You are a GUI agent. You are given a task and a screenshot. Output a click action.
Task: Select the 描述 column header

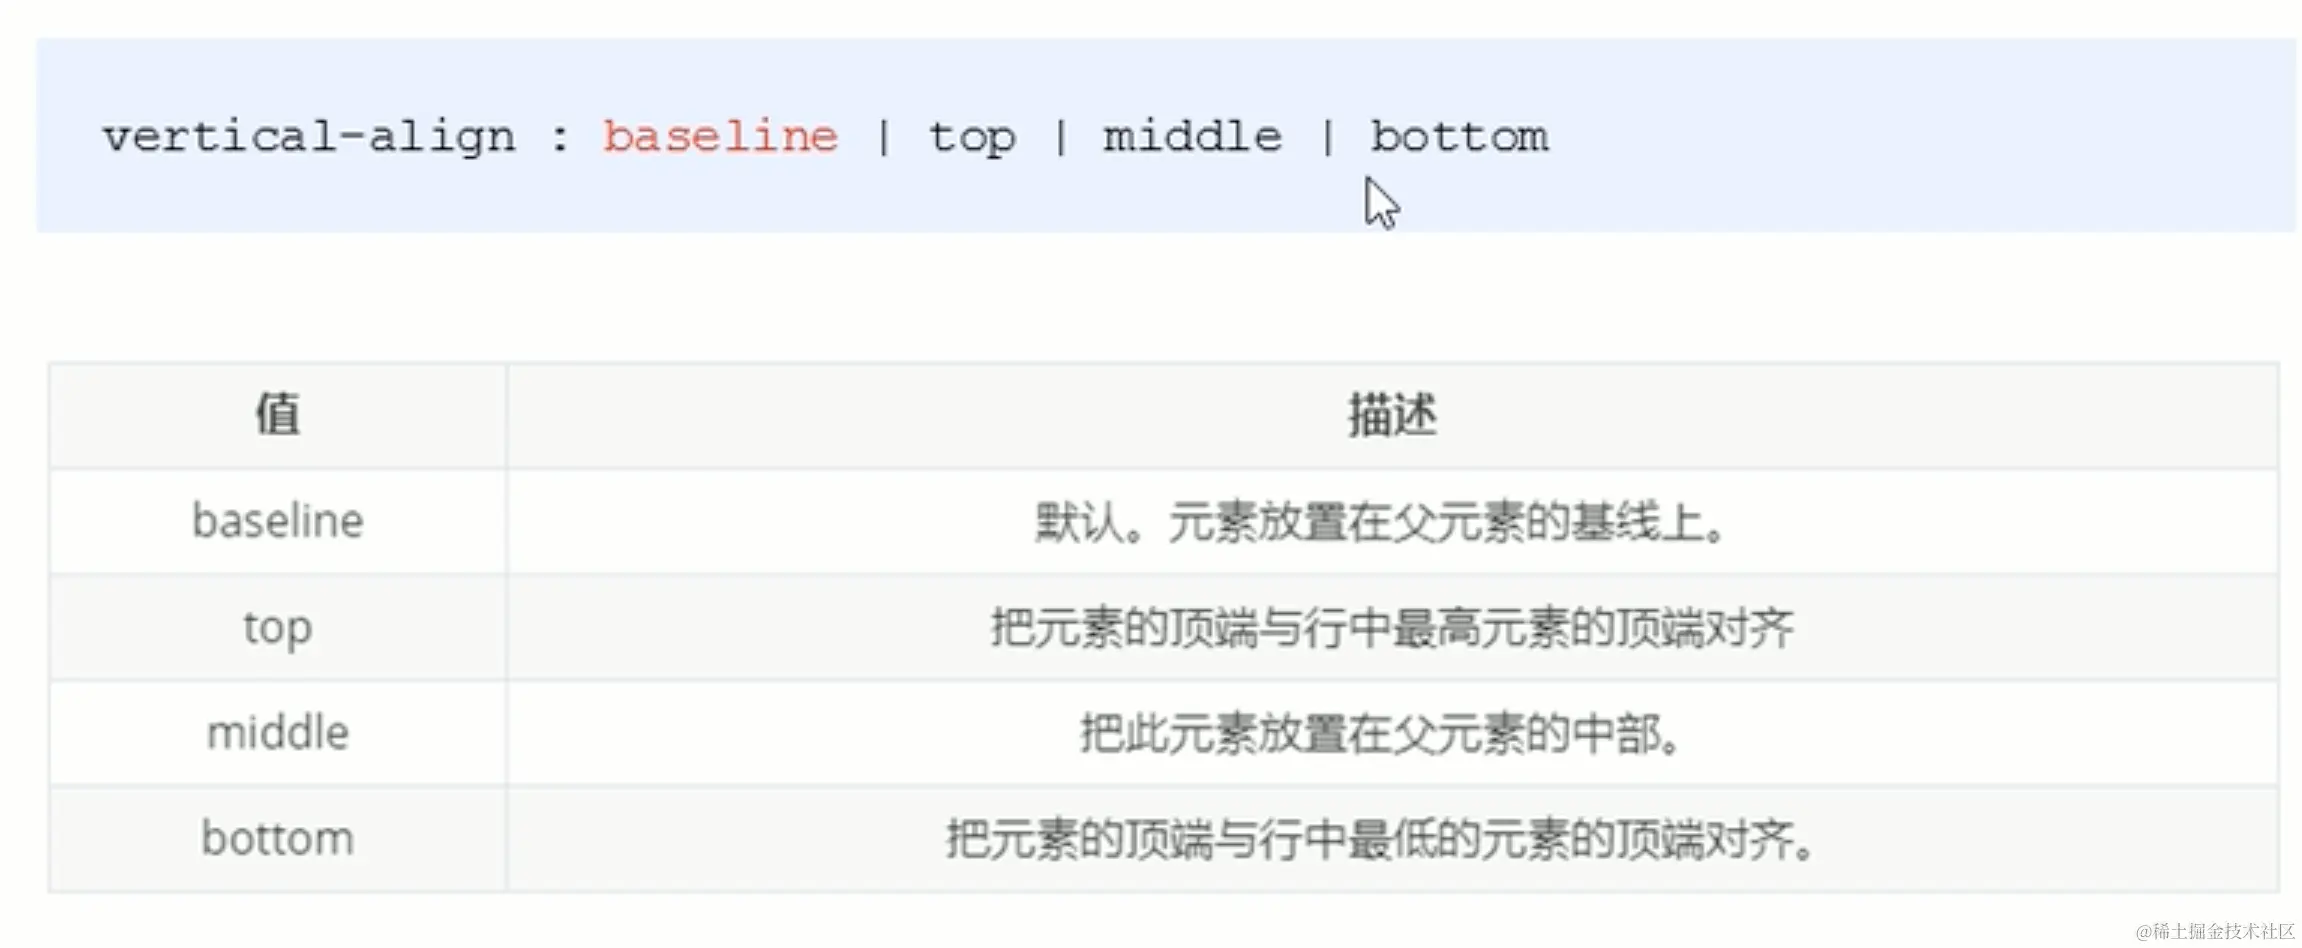point(1392,414)
